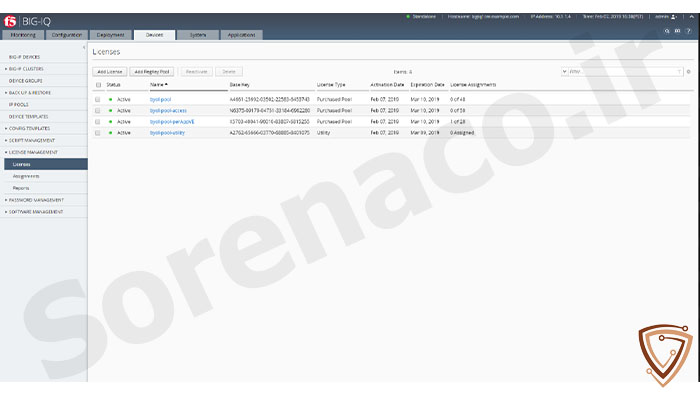Open the filter type dropdown arrow
700x394 pixels.
(x=564, y=72)
